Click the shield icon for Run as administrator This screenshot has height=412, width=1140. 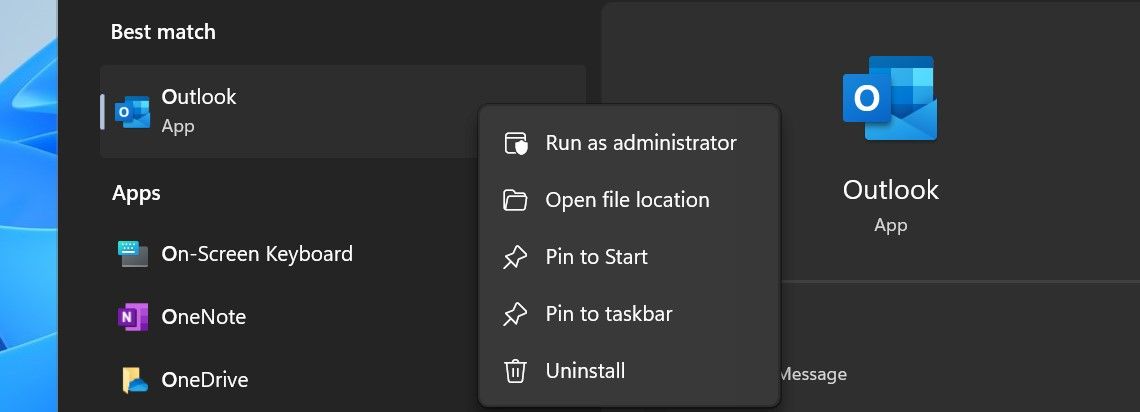[x=515, y=143]
